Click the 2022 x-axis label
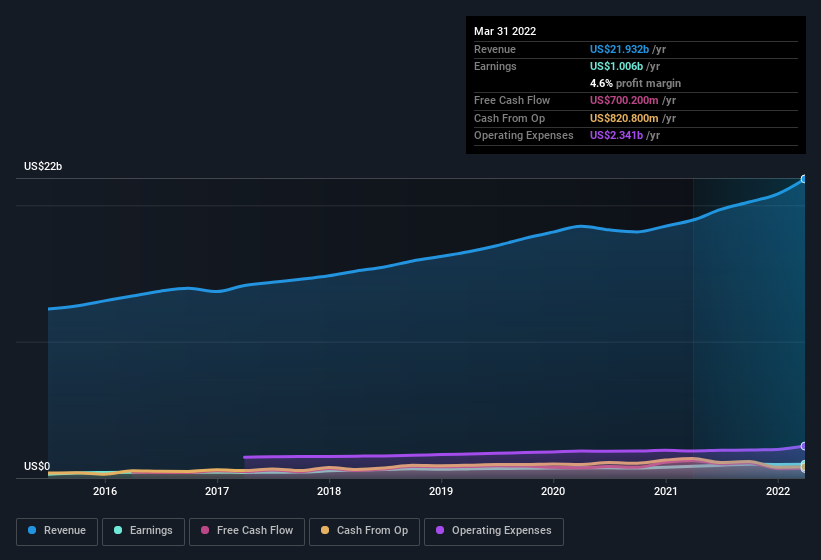821x560 pixels. click(778, 491)
